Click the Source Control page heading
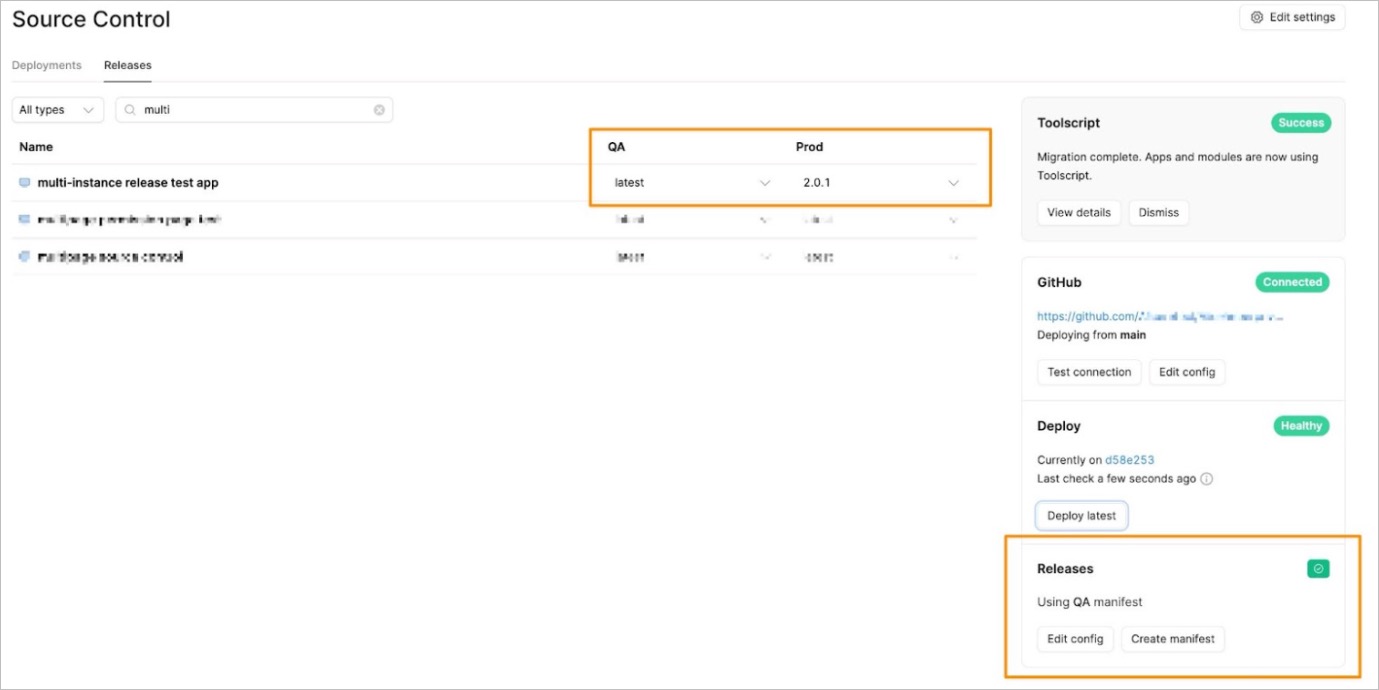Viewport: 1379px width, 690px height. click(x=91, y=19)
